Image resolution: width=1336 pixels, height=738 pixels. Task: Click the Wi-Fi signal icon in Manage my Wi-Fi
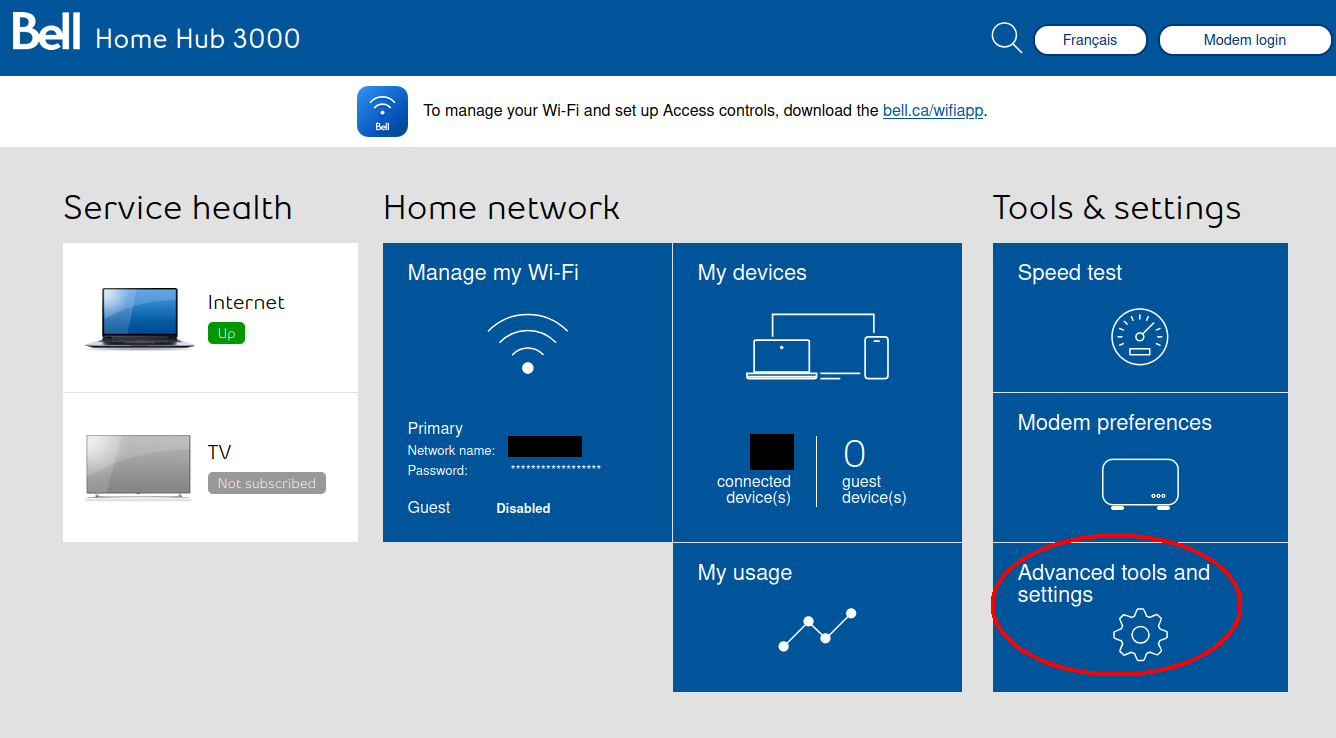pos(528,344)
